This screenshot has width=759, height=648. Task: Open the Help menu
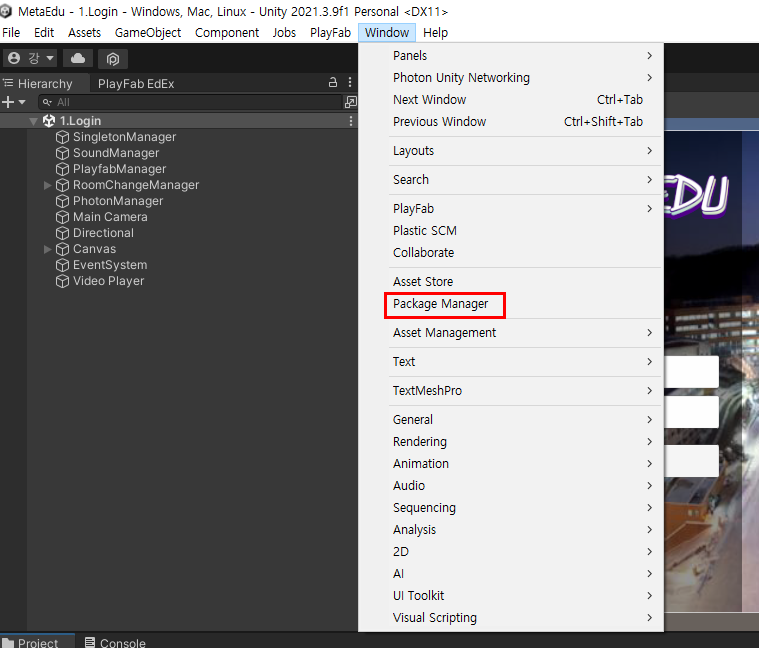click(x=435, y=32)
